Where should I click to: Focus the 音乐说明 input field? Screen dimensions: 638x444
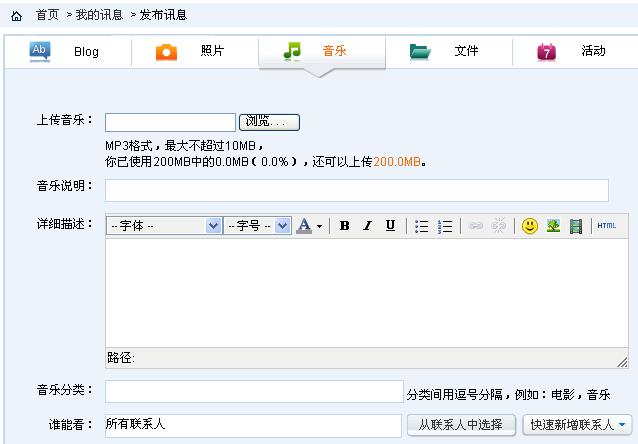tap(357, 190)
